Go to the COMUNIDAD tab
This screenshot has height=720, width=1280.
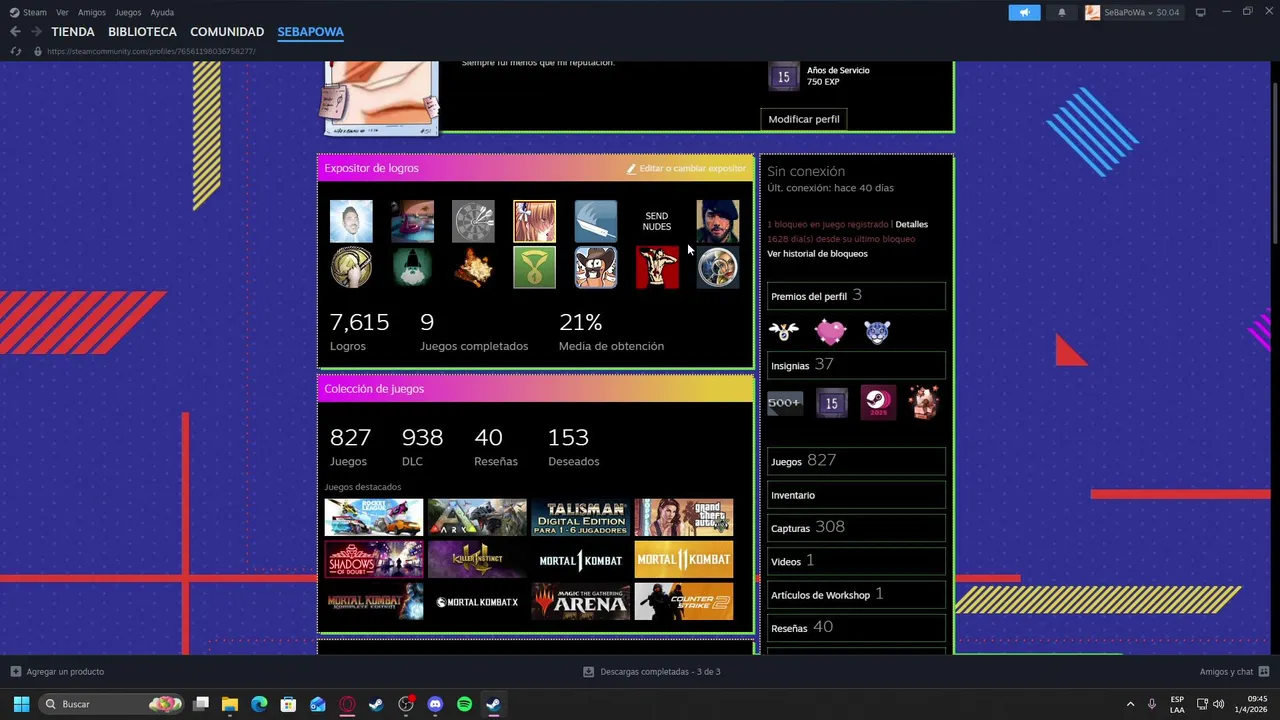pos(227,32)
